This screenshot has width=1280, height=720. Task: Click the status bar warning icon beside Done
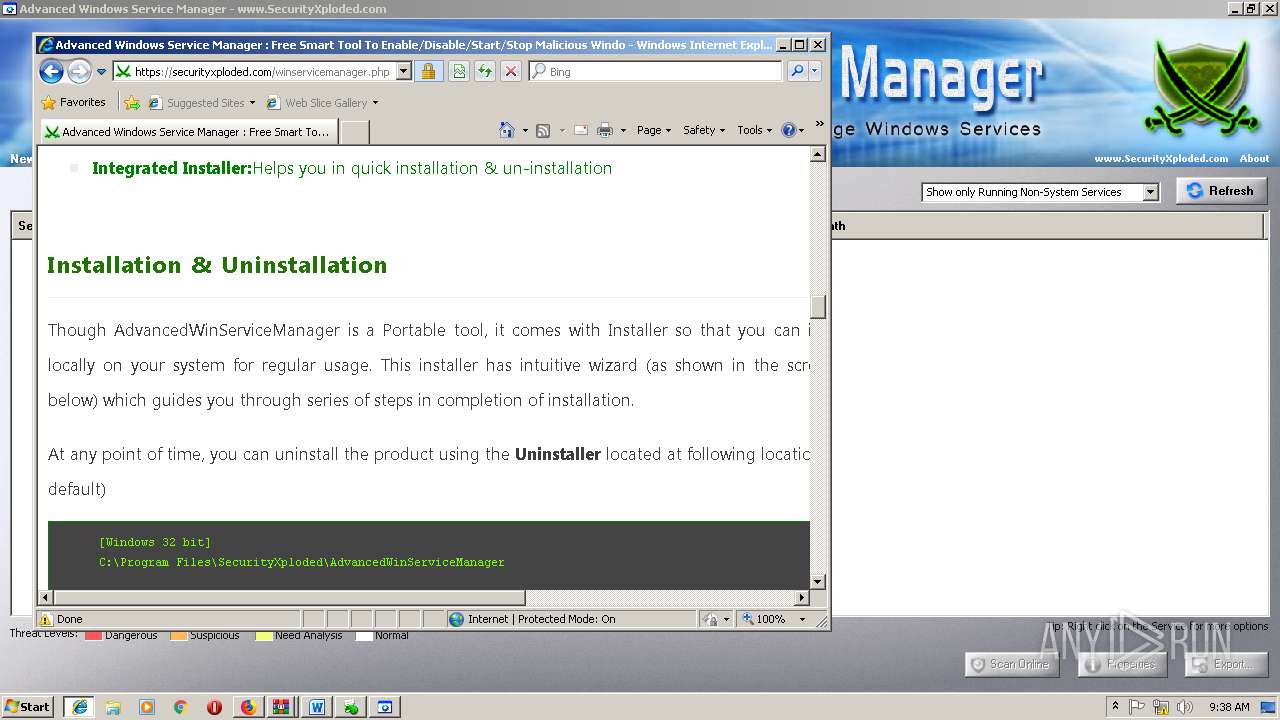tap(45, 619)
